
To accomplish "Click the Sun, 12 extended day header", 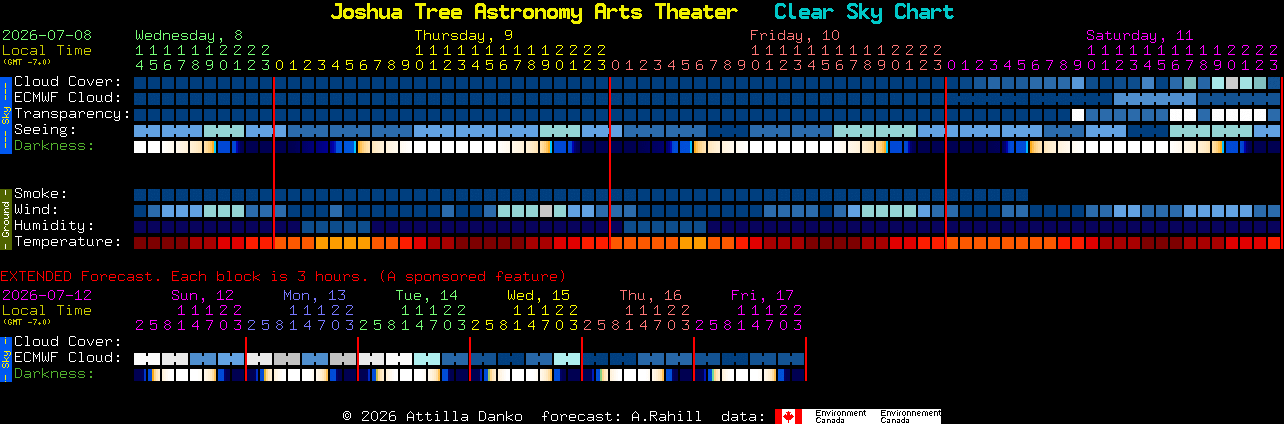I will [x=203, y=295].
